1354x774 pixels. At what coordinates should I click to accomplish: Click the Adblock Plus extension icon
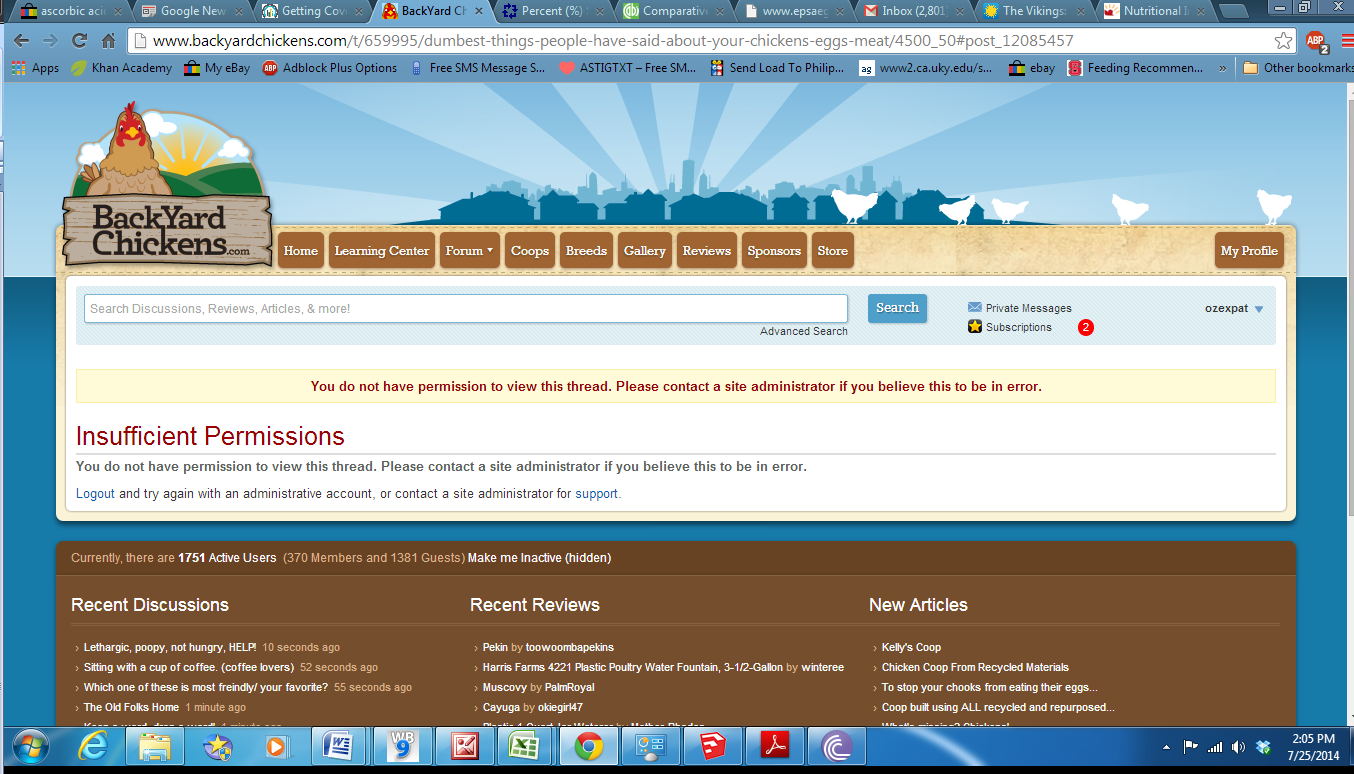[x=1316, y=41]
